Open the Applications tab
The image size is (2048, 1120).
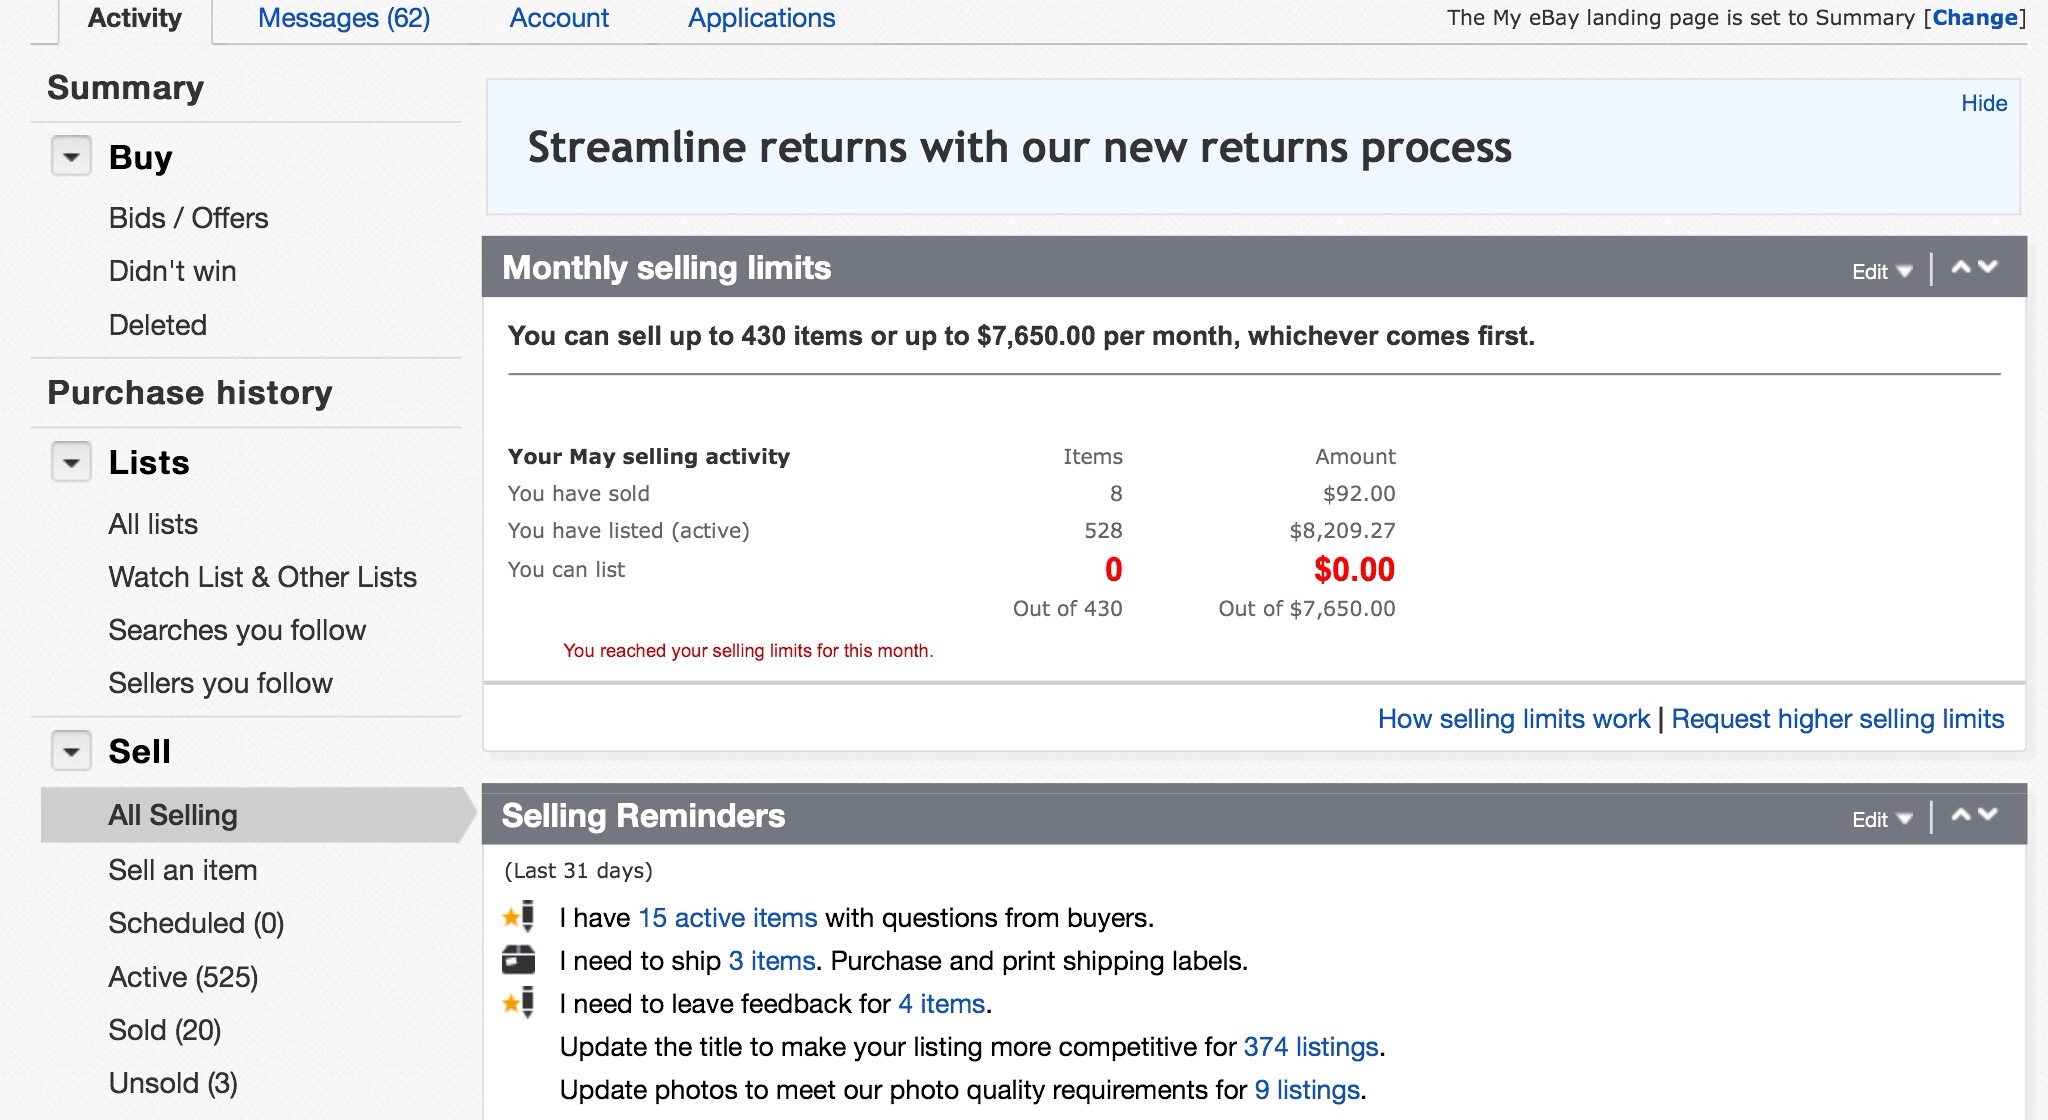(761, 18)
